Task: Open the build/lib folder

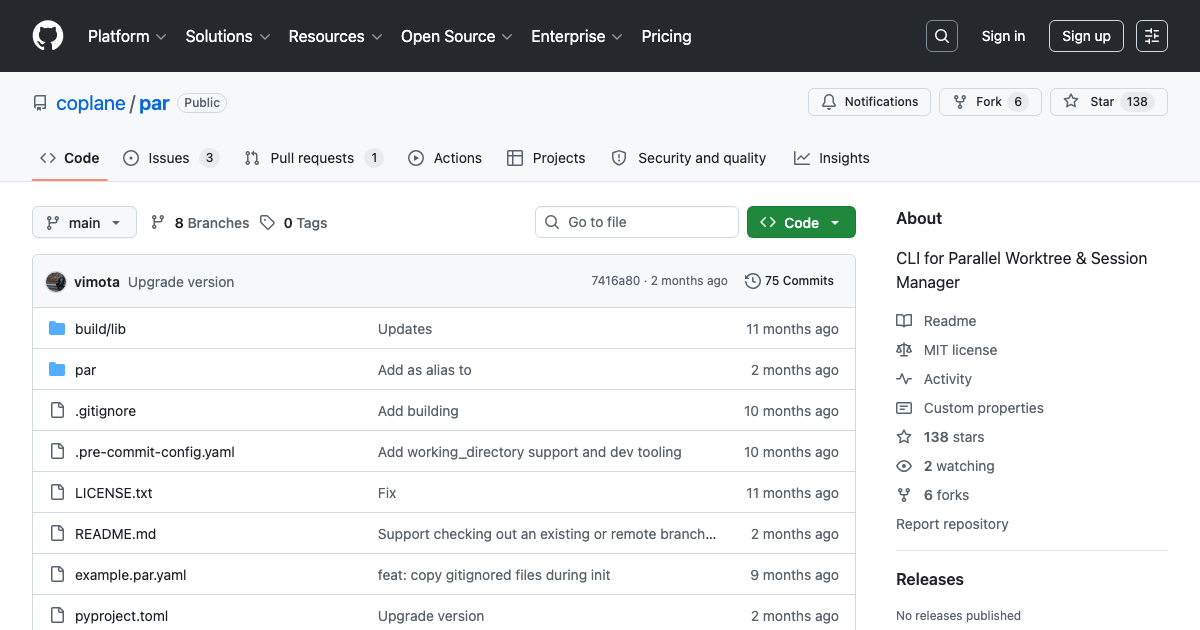Action: (100, 329)
